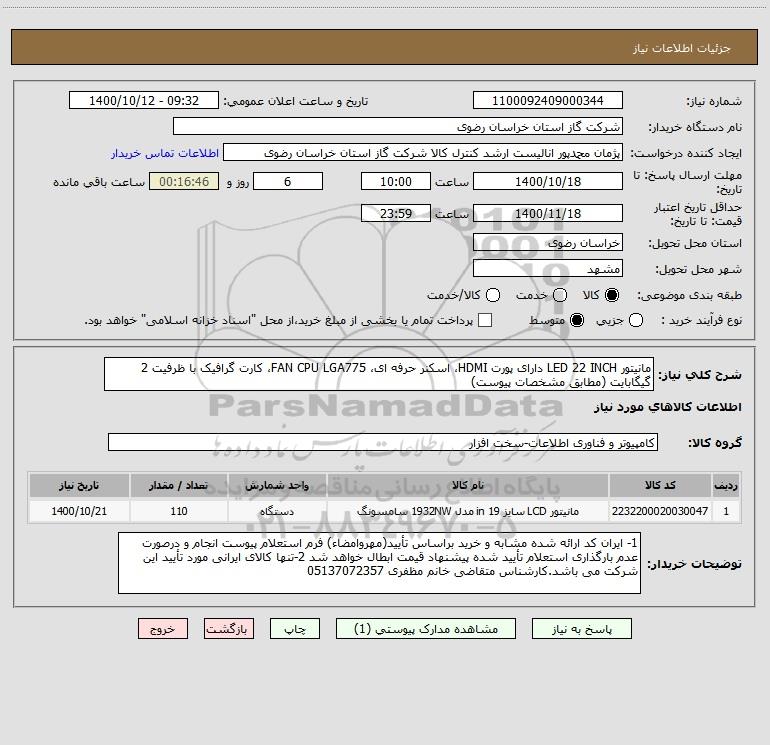Choose the متوسط purchase type radio
The image size is (770, 745).
tap(577, 320)
